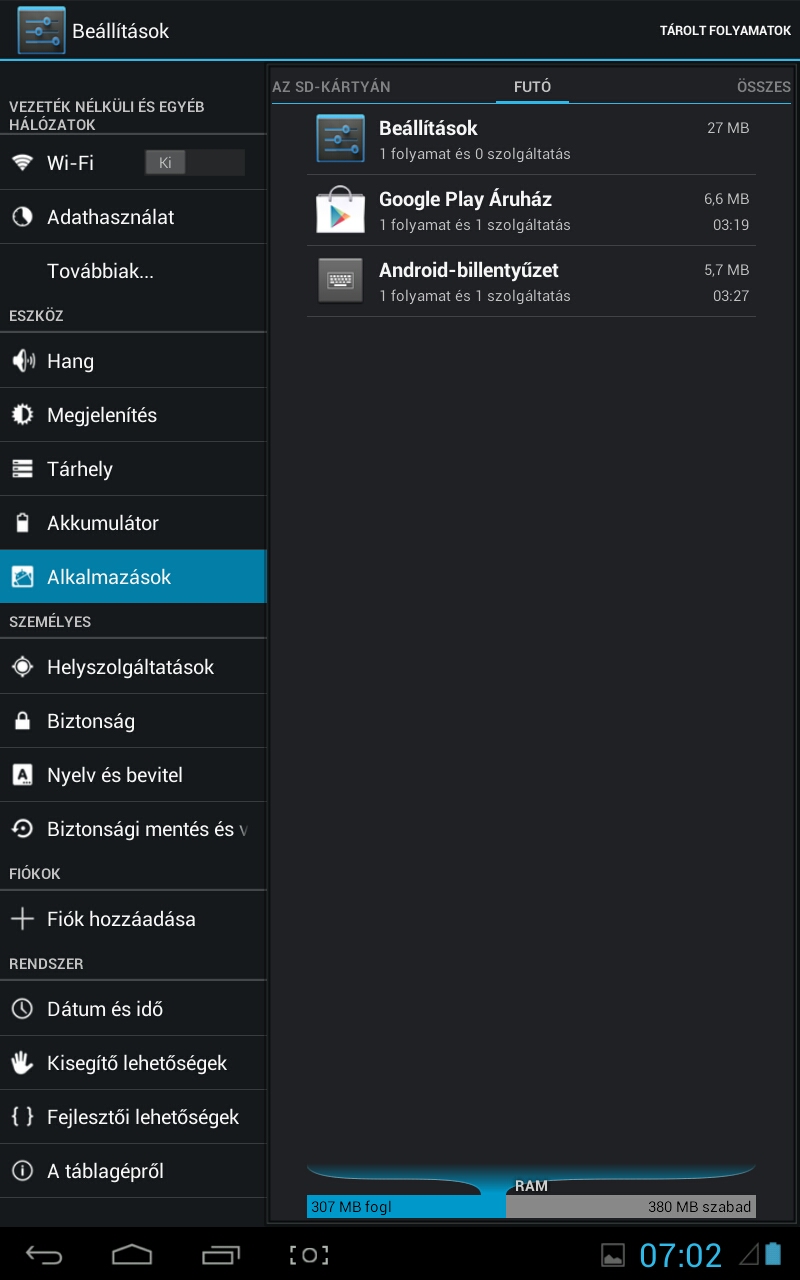Switch to the Összes tab

tap(763, 87)
